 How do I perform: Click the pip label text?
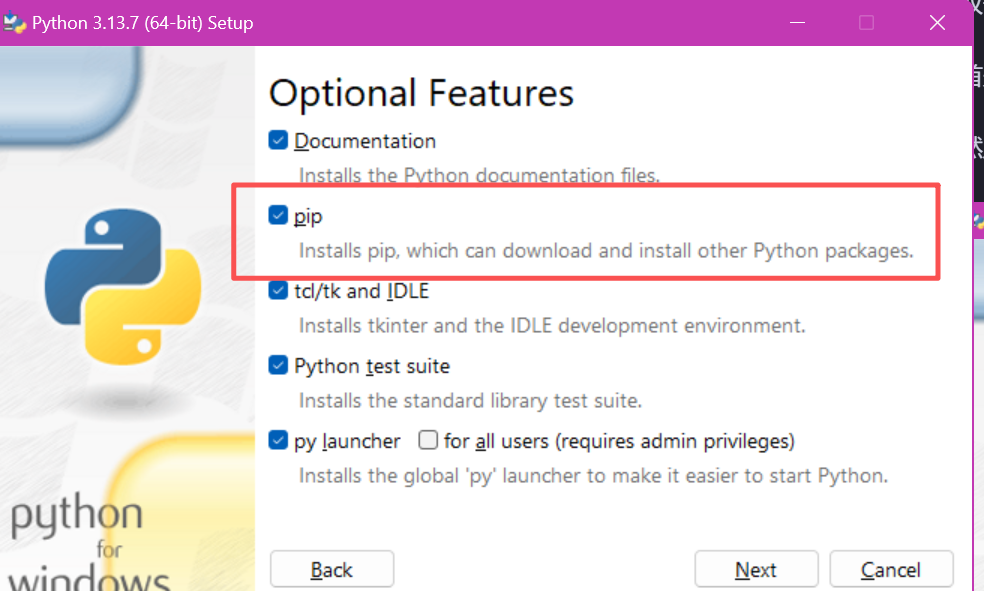(308, 216)
